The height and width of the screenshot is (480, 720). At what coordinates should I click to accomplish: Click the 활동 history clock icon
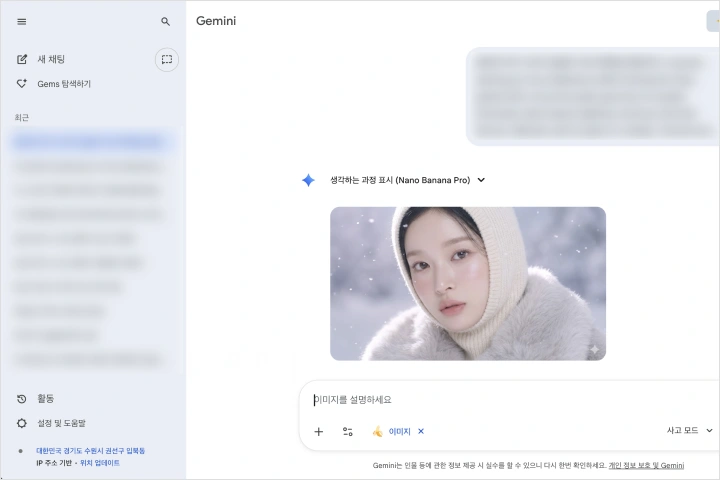click(22, 399)
